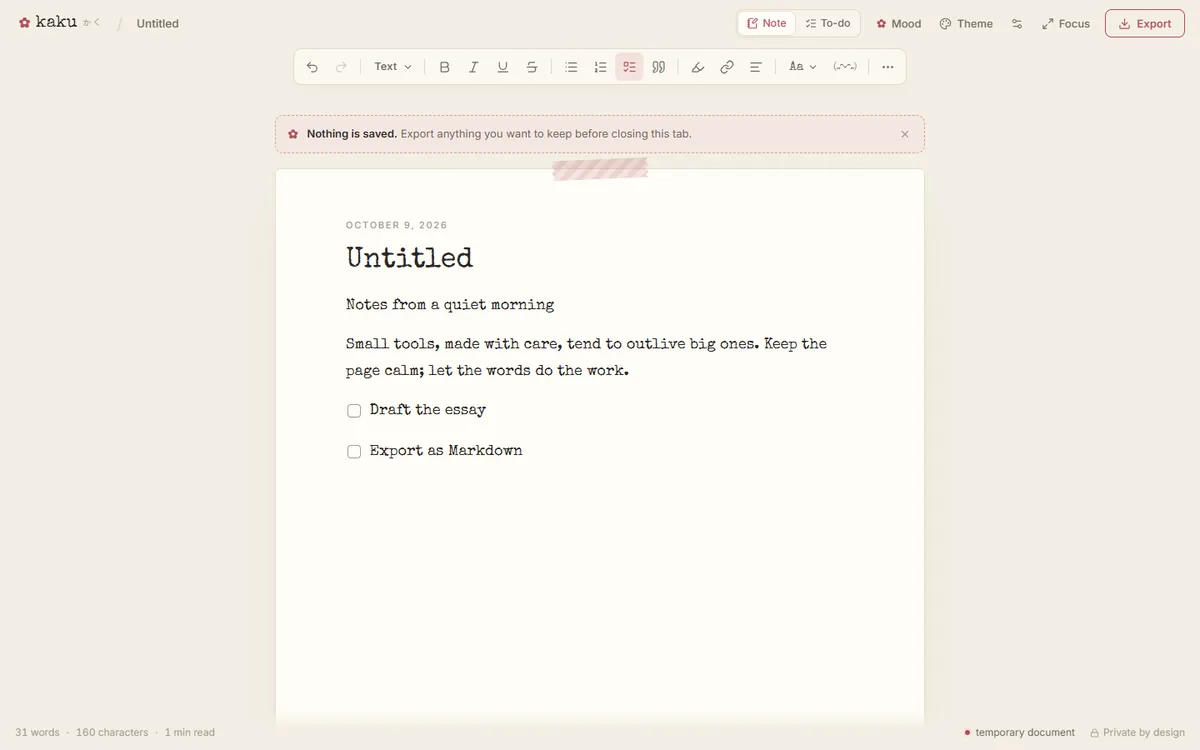This screenshot has width=1200, height=750.
Task: Click the Export button
Action: 1145,23
